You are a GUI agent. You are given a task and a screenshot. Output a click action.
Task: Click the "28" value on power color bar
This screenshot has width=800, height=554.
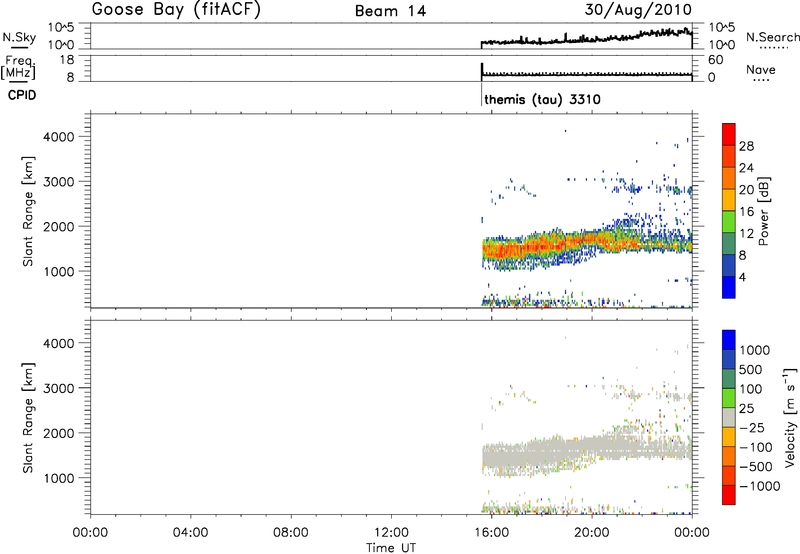746,146
